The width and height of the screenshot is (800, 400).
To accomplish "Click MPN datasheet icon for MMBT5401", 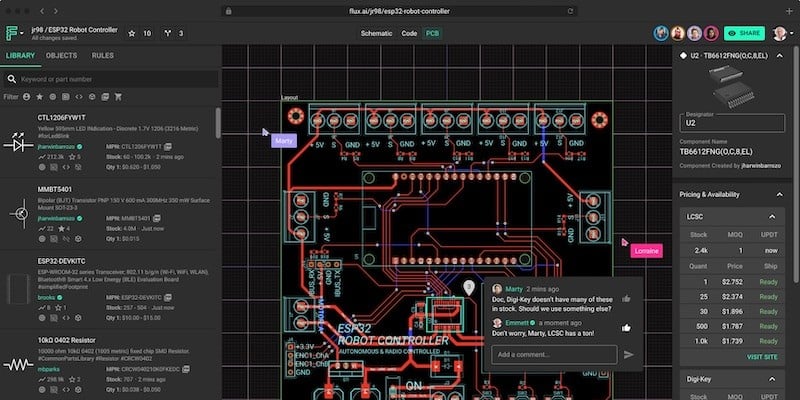I will tap(157, 218).
